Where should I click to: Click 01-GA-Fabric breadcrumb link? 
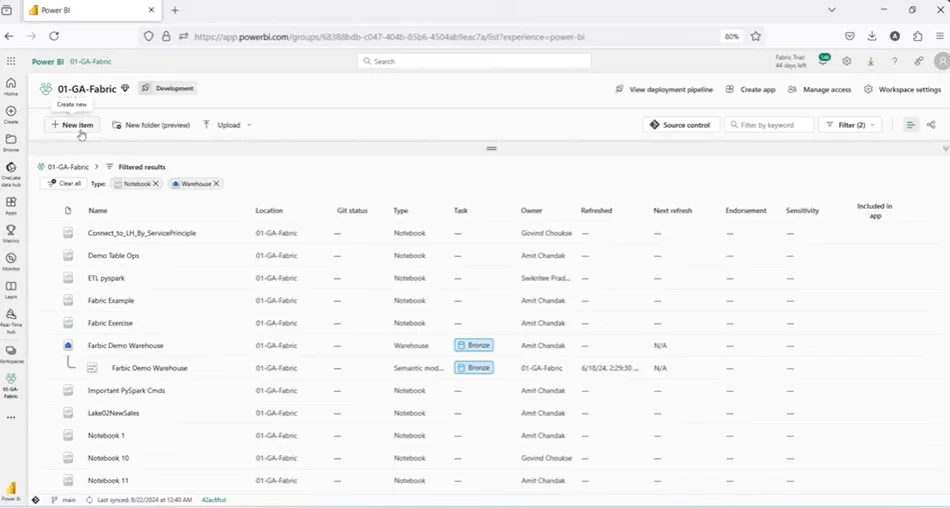(x=68, y=167)
